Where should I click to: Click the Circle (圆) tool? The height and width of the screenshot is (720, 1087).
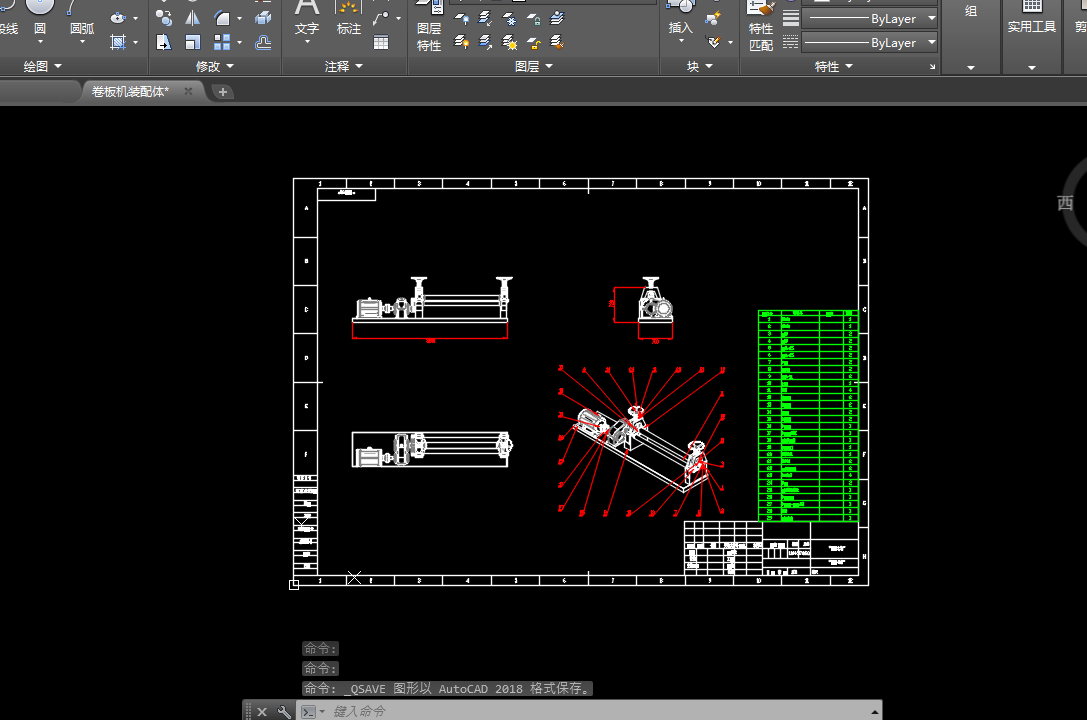pos(40,21)
